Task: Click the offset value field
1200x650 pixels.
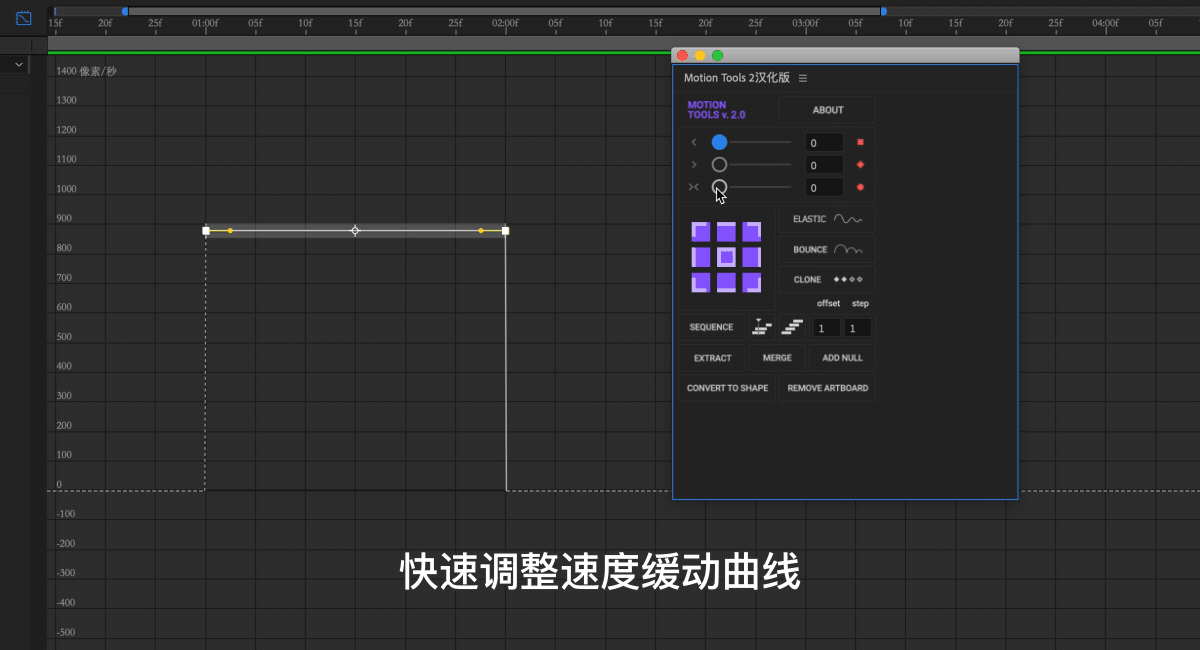Action: click(826, 328)
